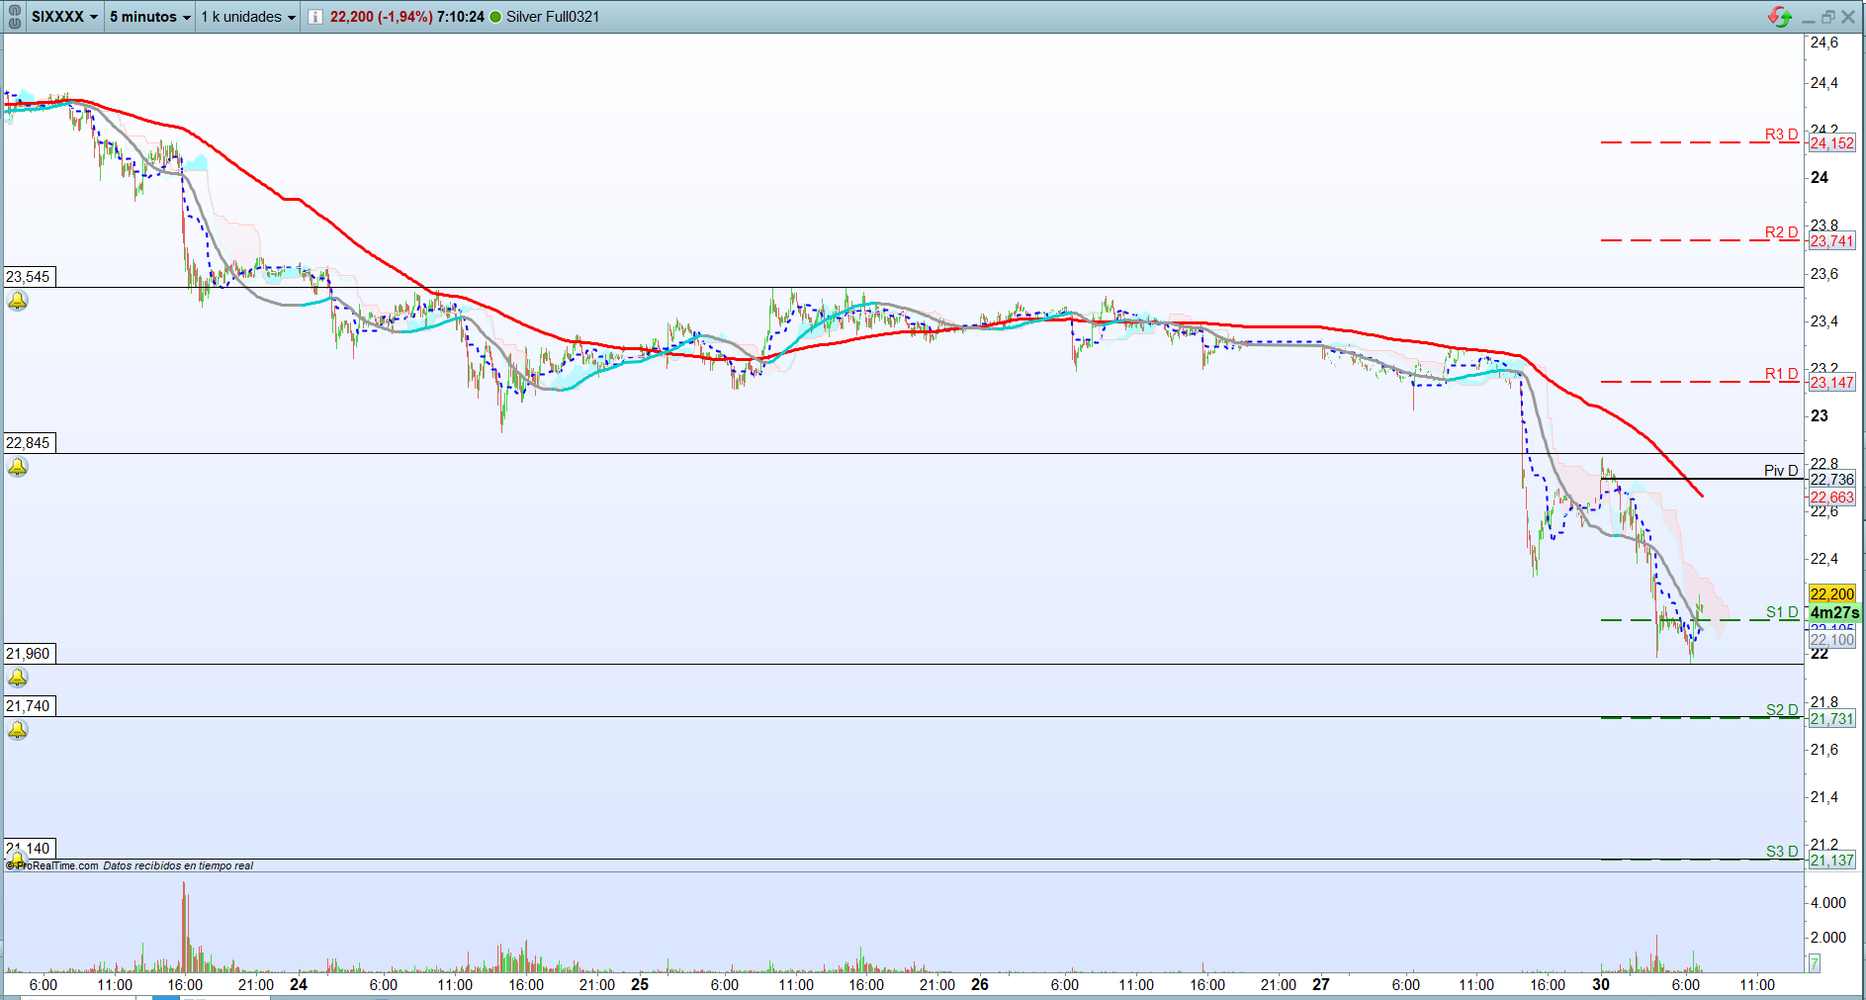Click the 2.000 volume axis label

tap(1828, 937)
